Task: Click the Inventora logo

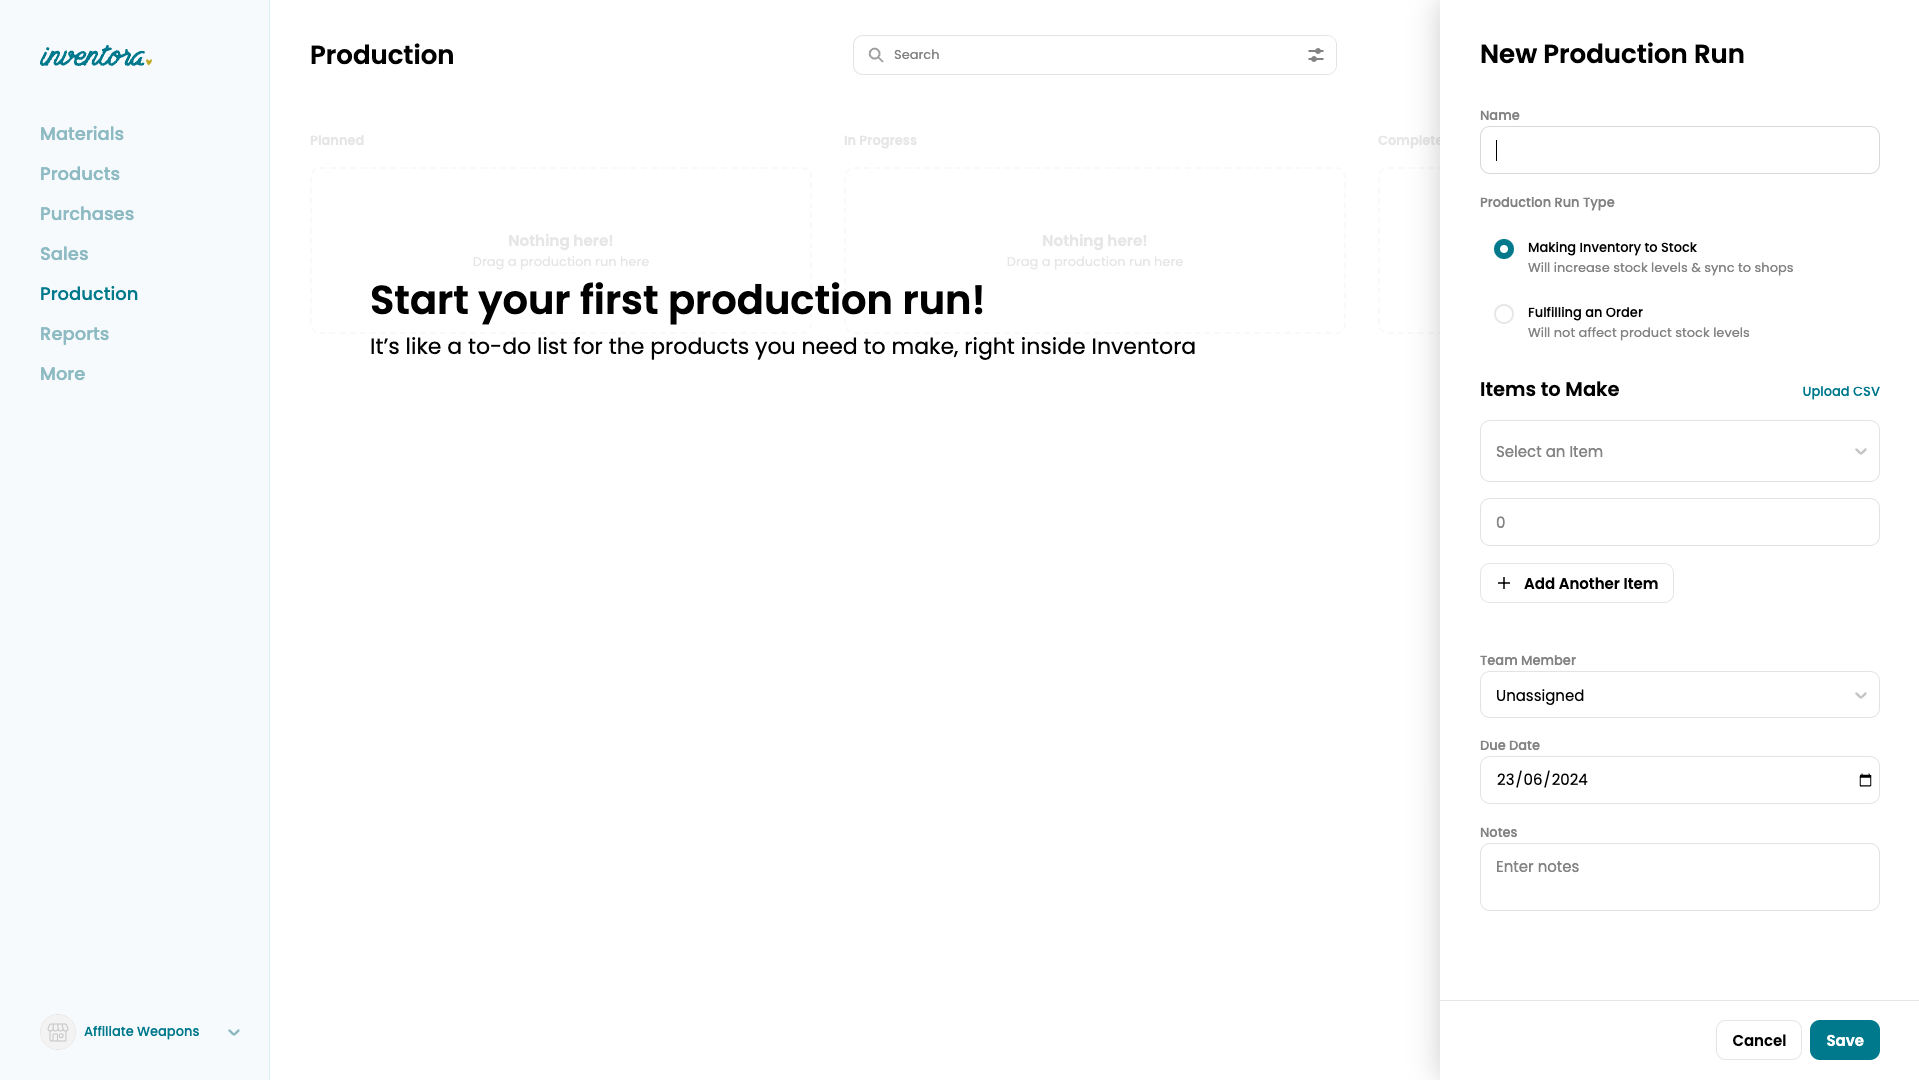Action: point(95,56)
